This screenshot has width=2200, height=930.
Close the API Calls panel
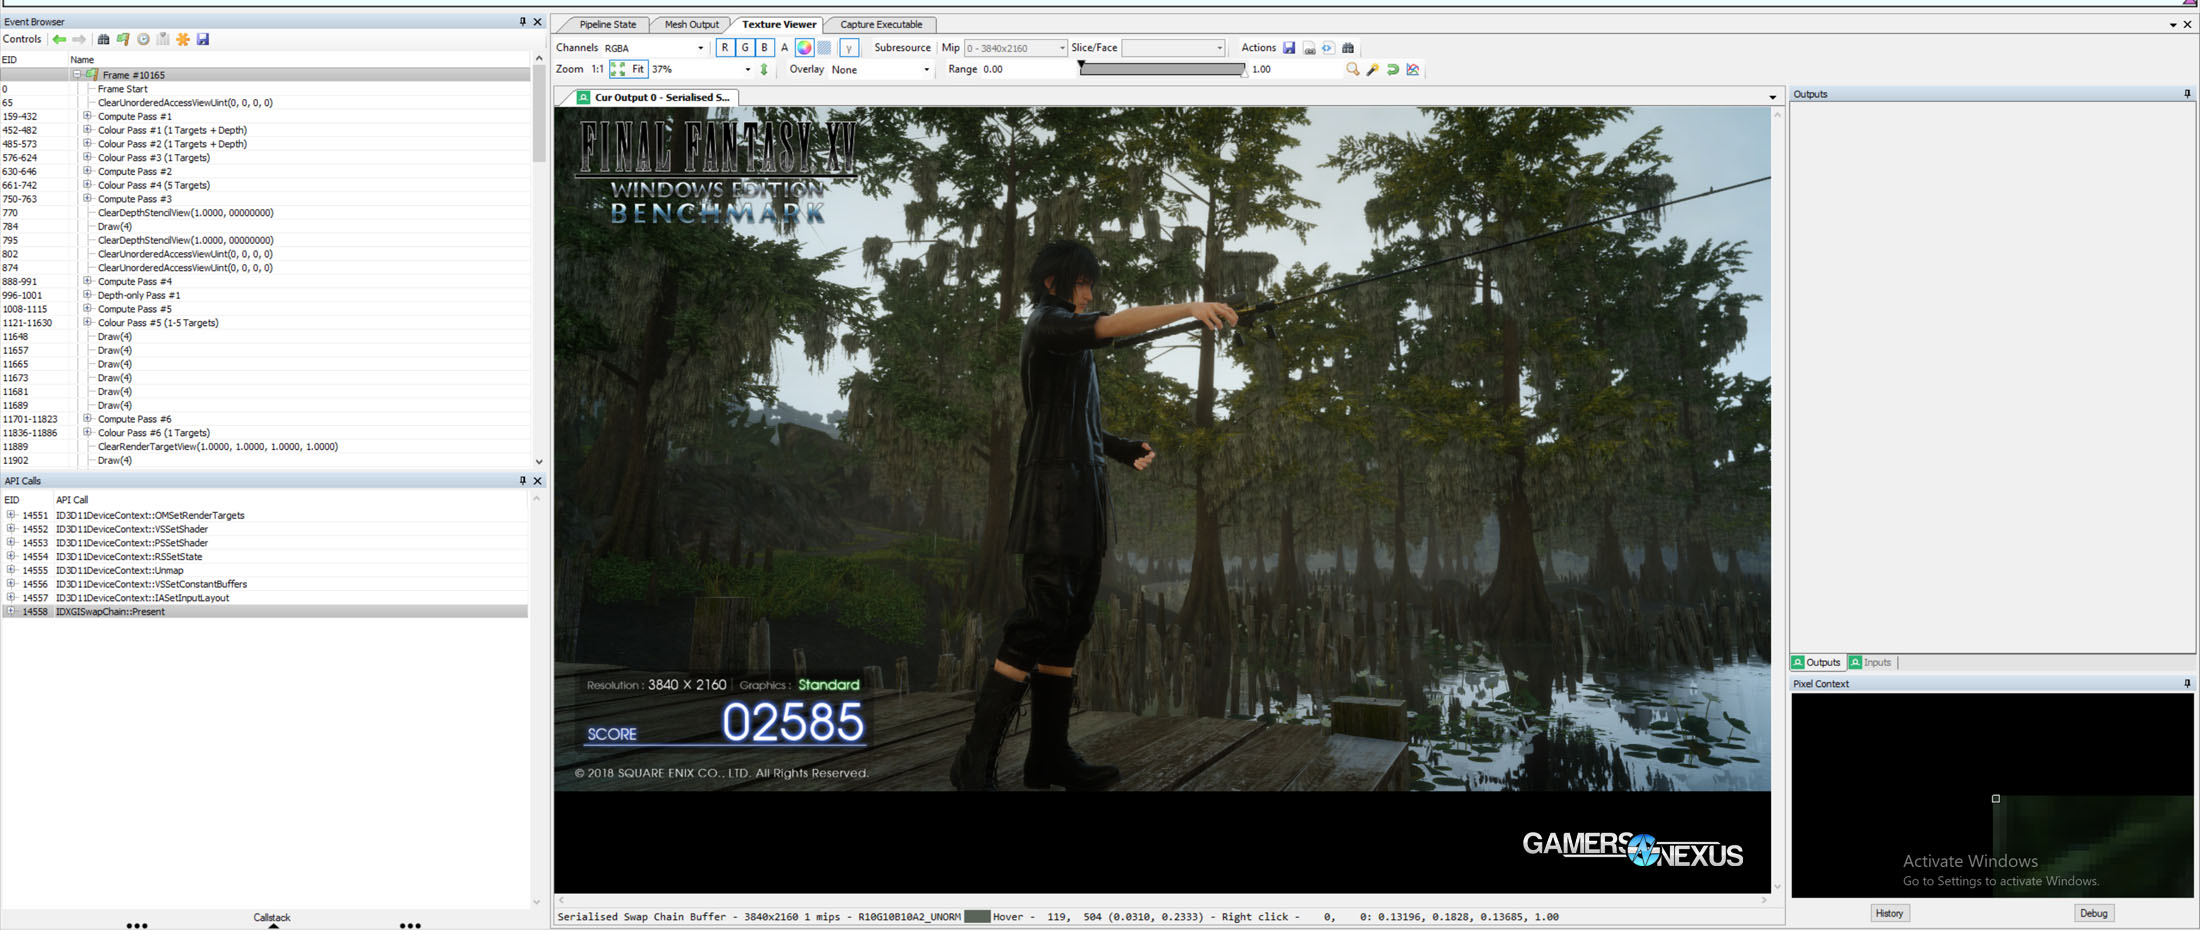tap(537, 481)
